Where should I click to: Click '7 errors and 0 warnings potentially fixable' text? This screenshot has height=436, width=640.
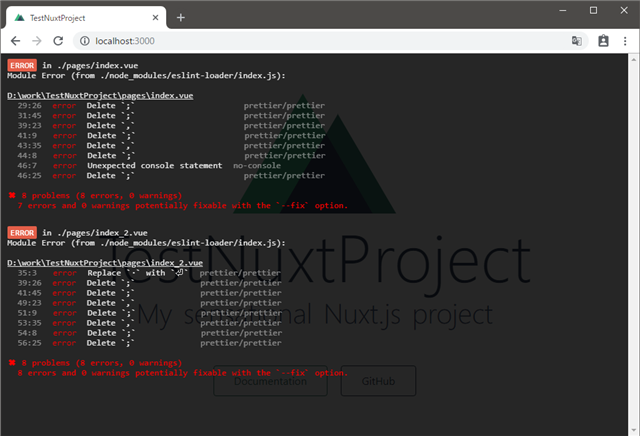tap(182, 206)
